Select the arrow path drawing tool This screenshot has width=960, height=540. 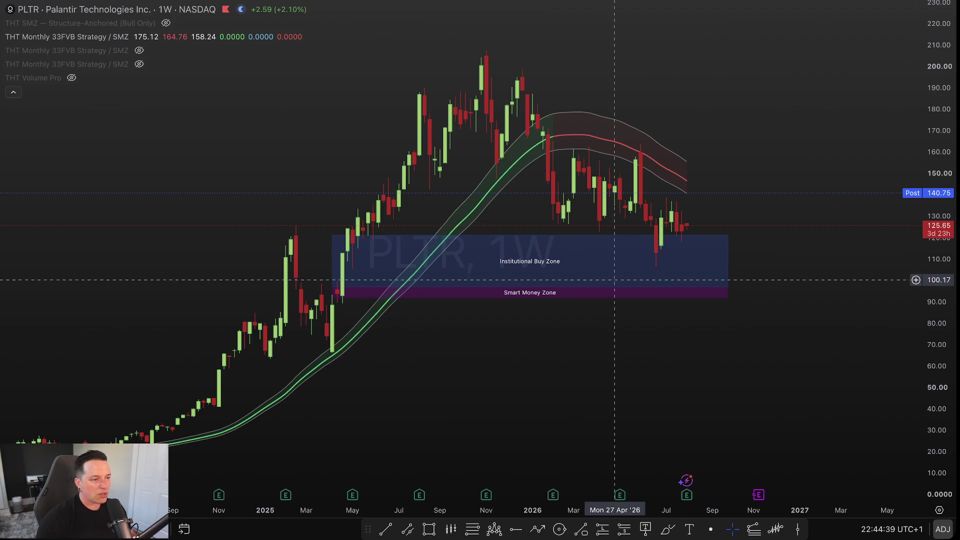click(538, 529)
